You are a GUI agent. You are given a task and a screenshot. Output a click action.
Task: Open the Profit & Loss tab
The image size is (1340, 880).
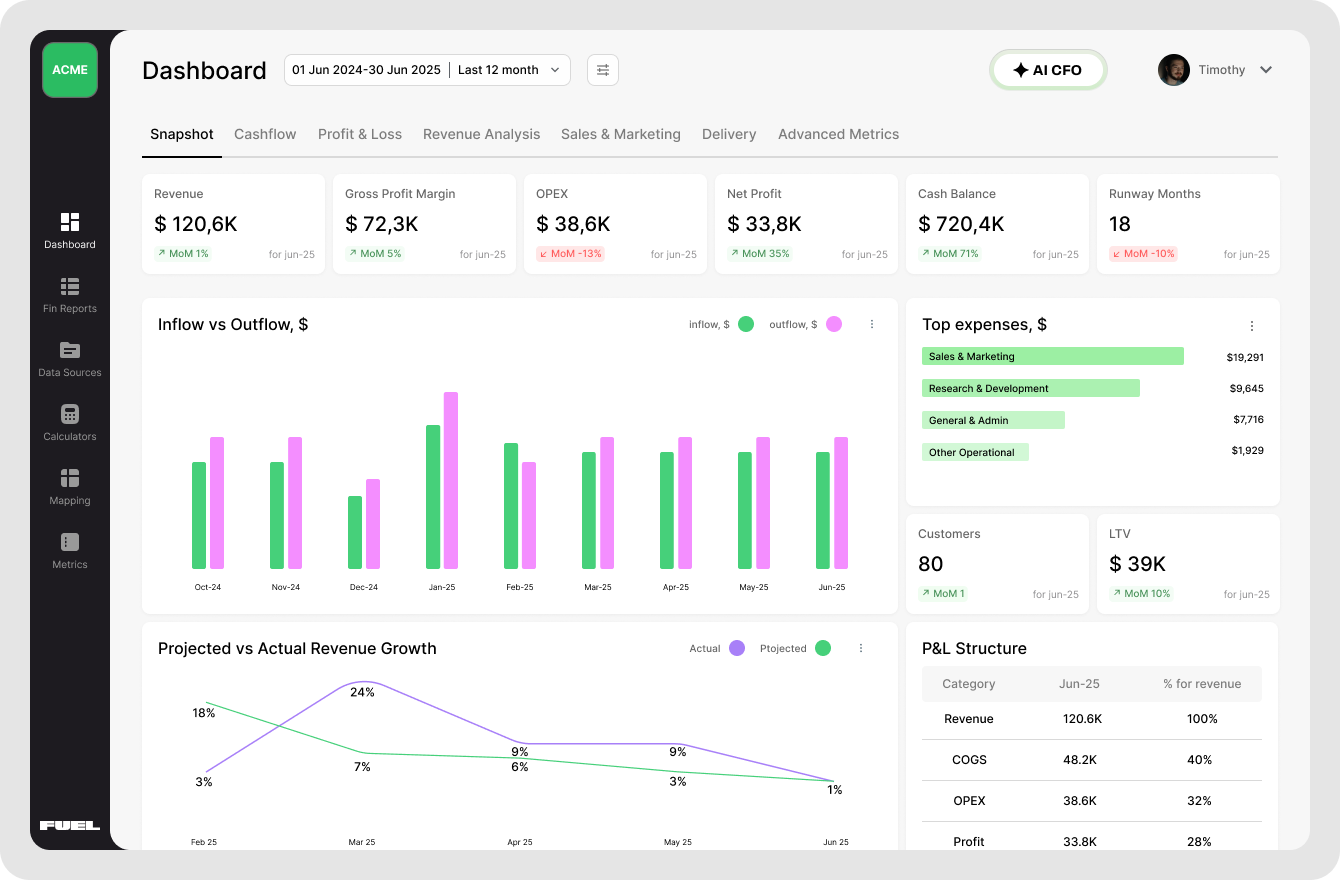click(360, 134)
